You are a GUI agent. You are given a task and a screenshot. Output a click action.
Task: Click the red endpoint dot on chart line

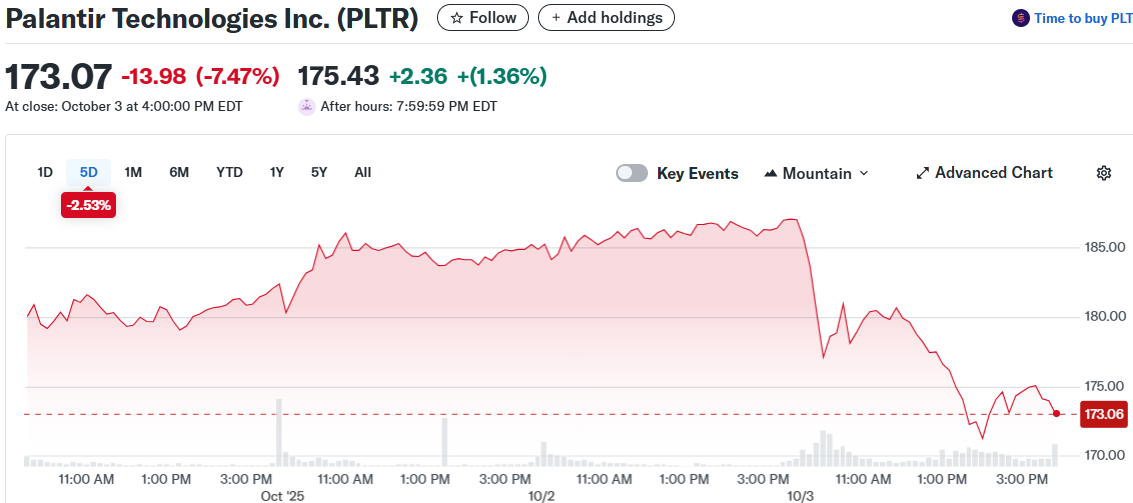pos(1057,413)
